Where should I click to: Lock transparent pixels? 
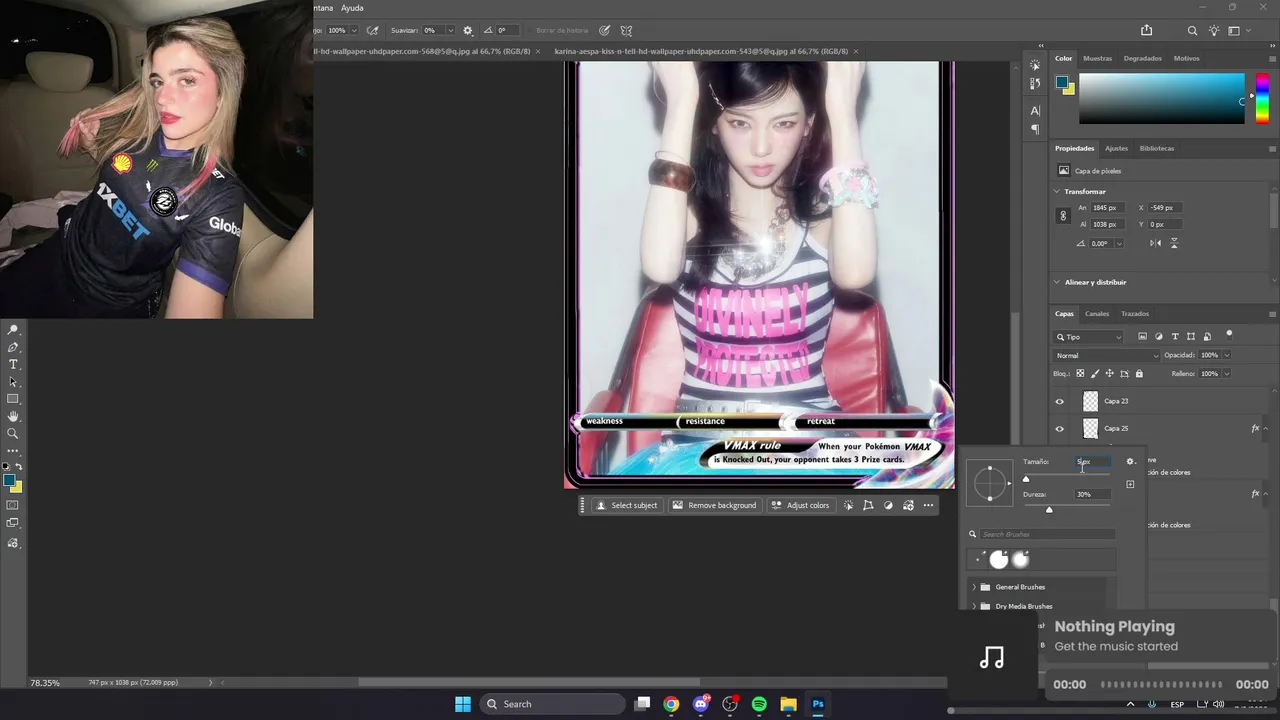click(1080, 374)
